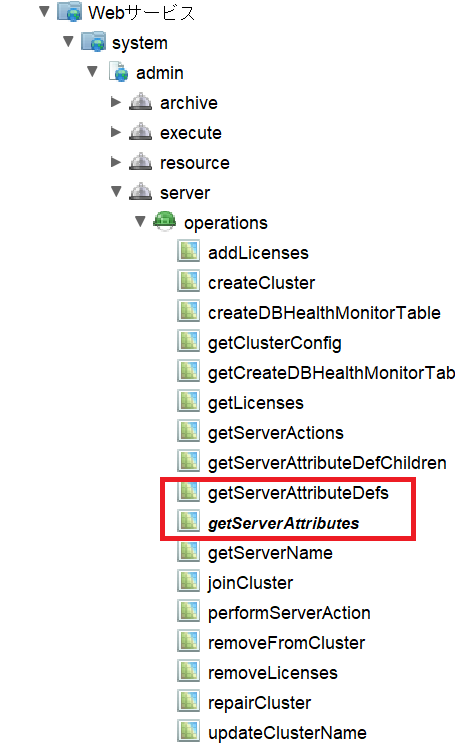The width and height of the screenshot is (455, 749).
Task: Select the getLicenses operation
Action: 256,403
